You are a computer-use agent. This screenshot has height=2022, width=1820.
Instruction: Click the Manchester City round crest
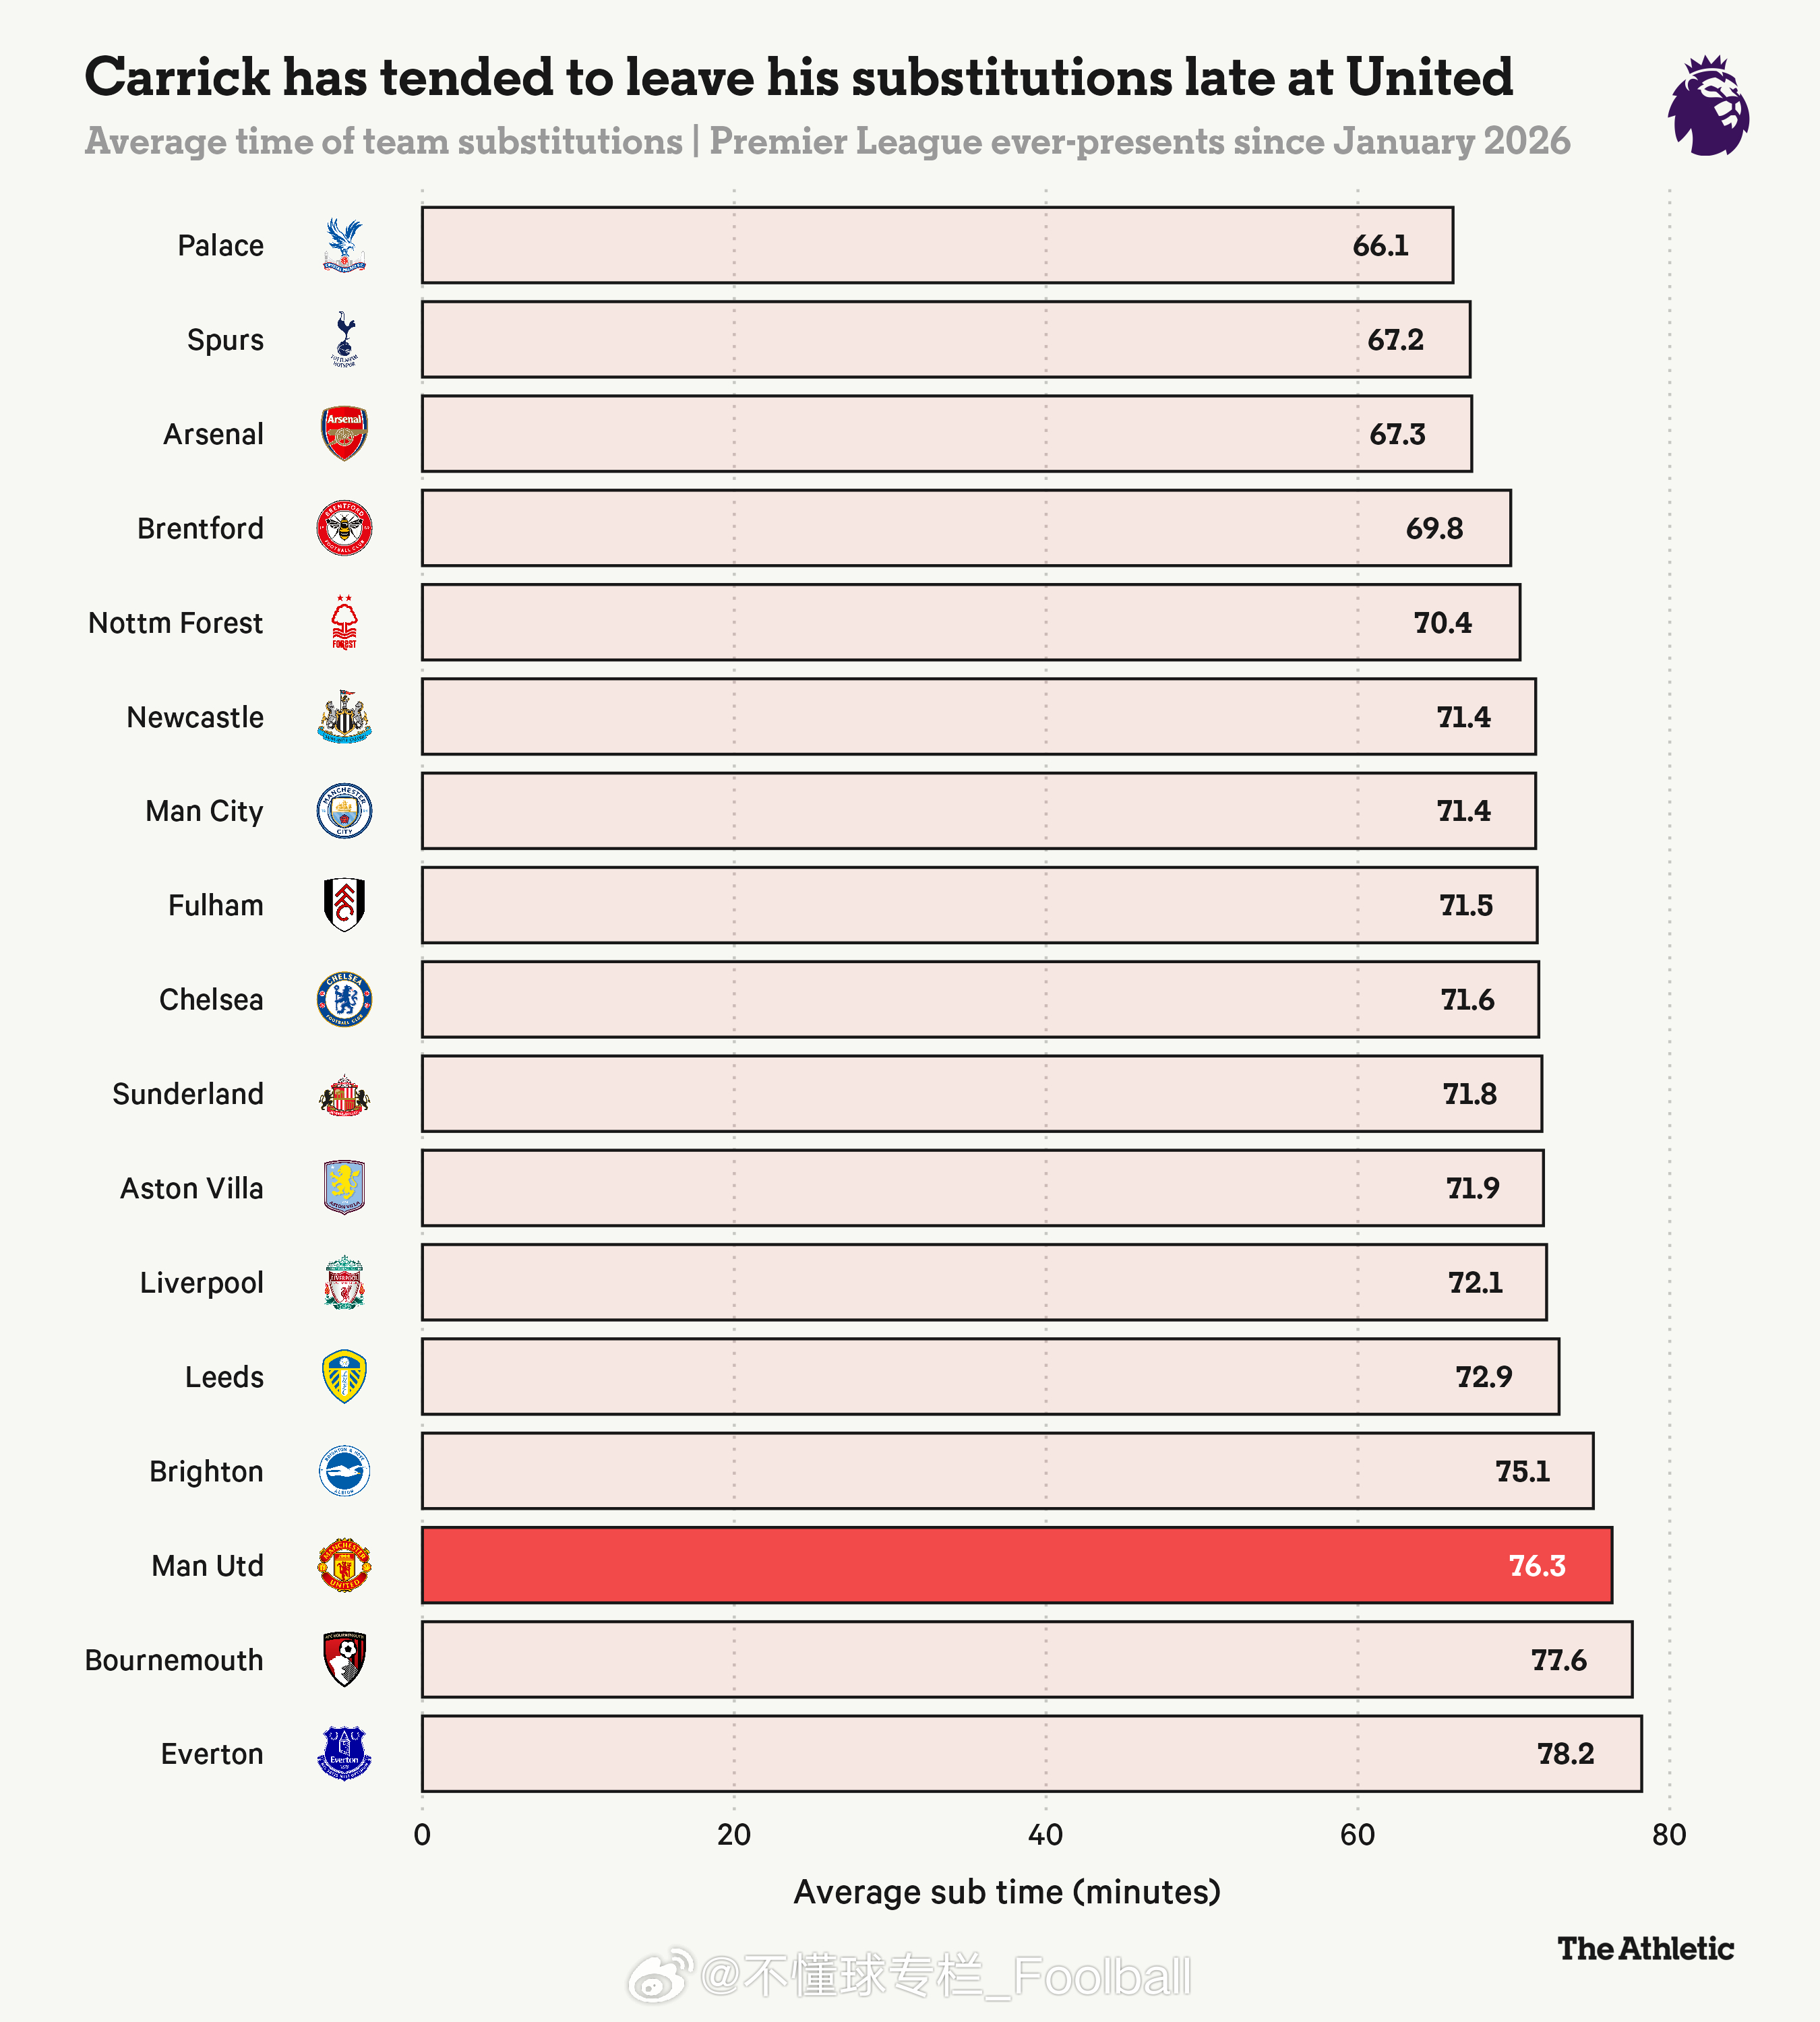[344, 810]
